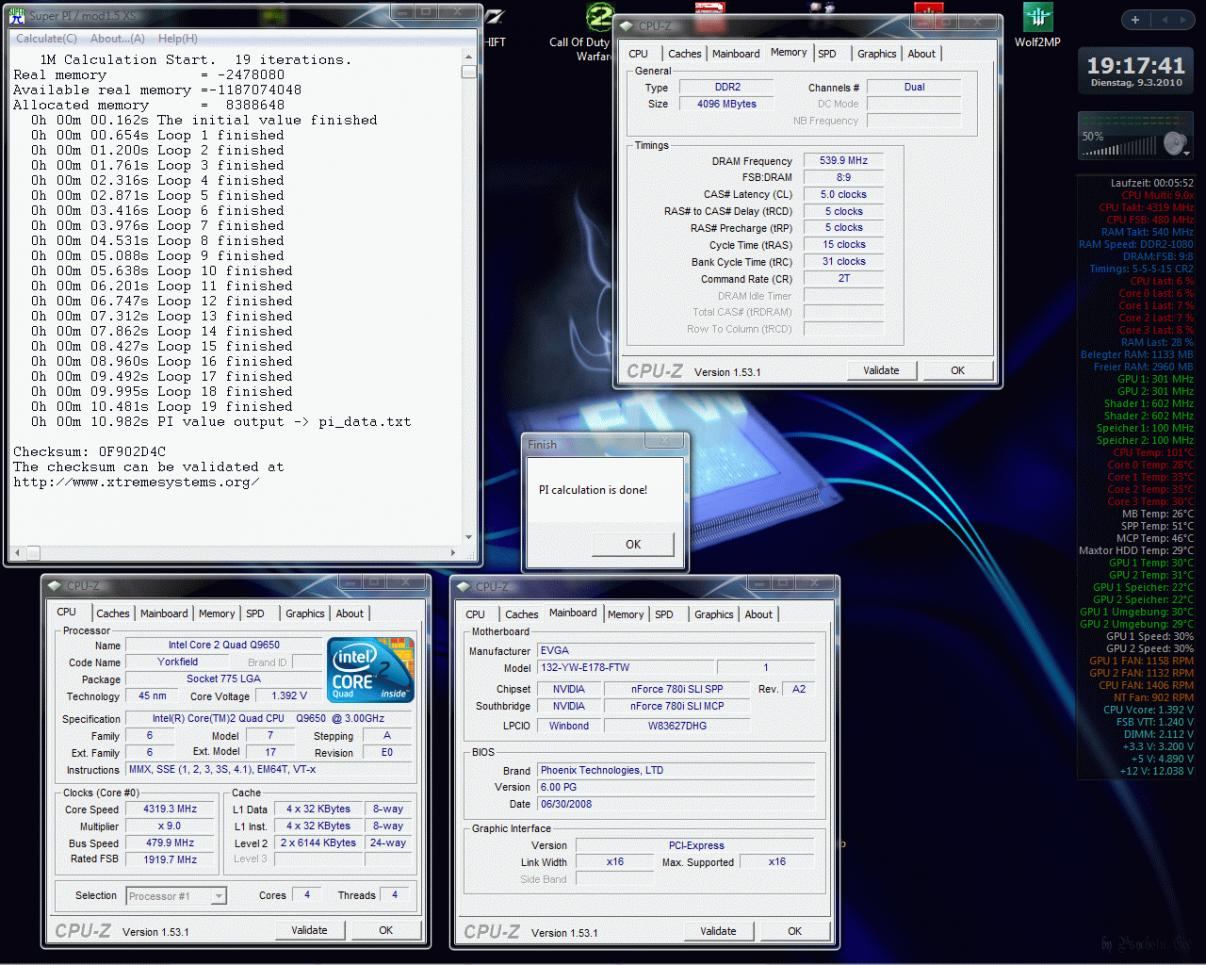Click Super PI scroll-right arrow
The width and height of the screenshot is (1206, 965).
tap(452, 552)
